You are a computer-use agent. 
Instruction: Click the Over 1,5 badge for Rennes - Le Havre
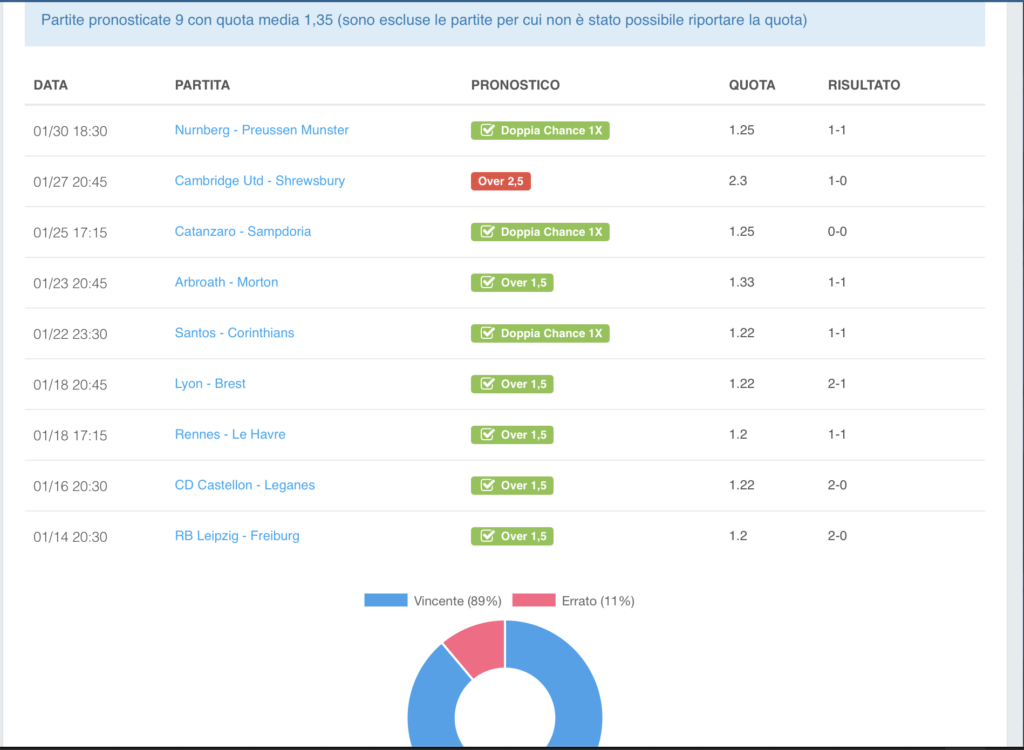pos(512,435)
